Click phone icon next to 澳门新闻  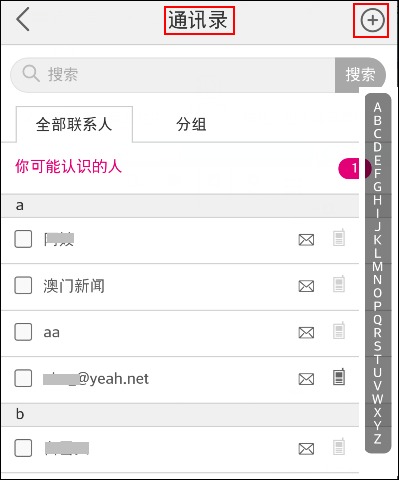point(339,284)
